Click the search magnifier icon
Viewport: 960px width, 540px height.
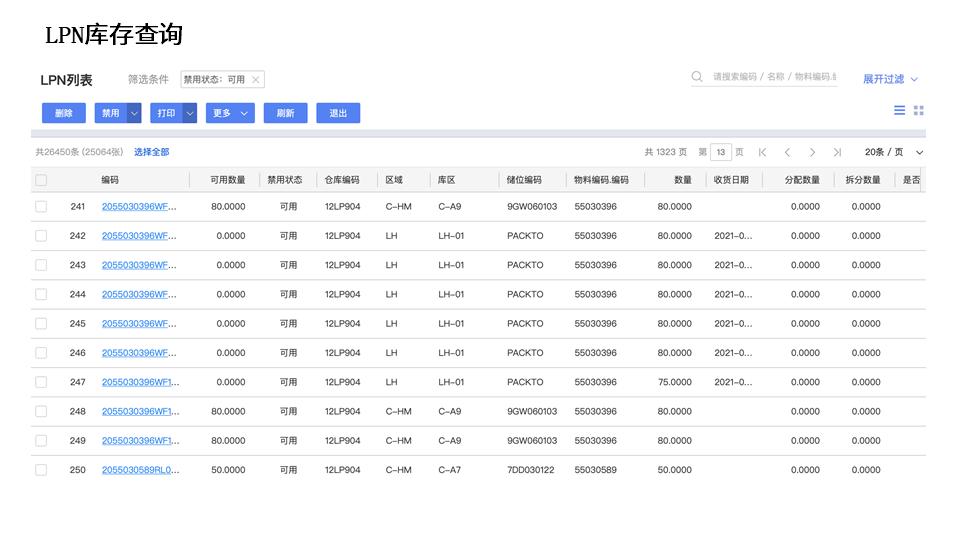coord(697,77)
